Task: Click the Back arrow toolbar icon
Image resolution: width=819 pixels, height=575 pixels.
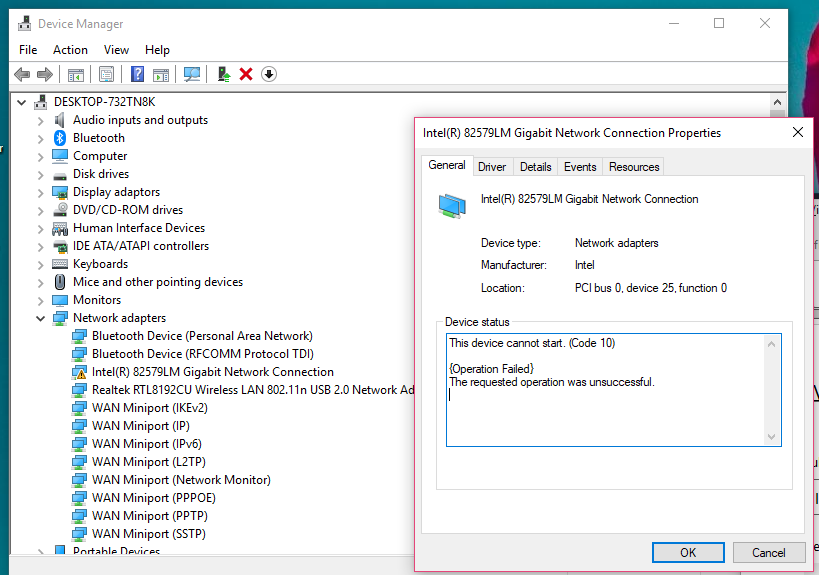Action: 22,74
